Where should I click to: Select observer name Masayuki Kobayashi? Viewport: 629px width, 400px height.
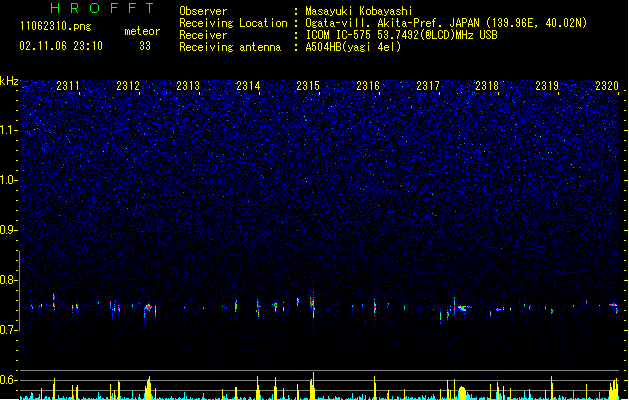pos(359,11)
